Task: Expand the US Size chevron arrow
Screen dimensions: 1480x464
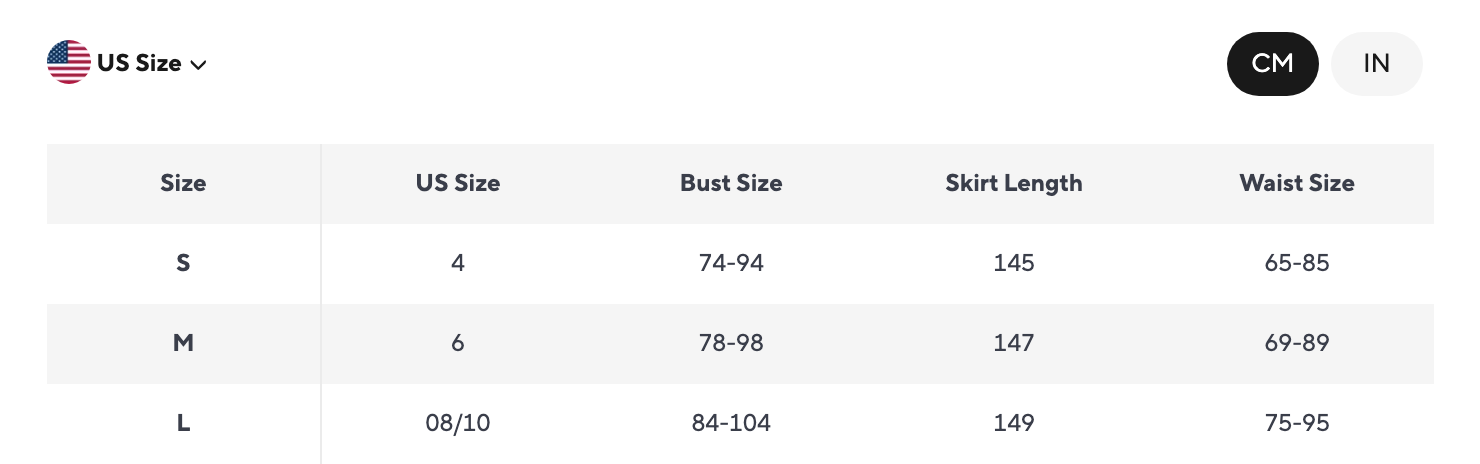Action: click(198, 65)
